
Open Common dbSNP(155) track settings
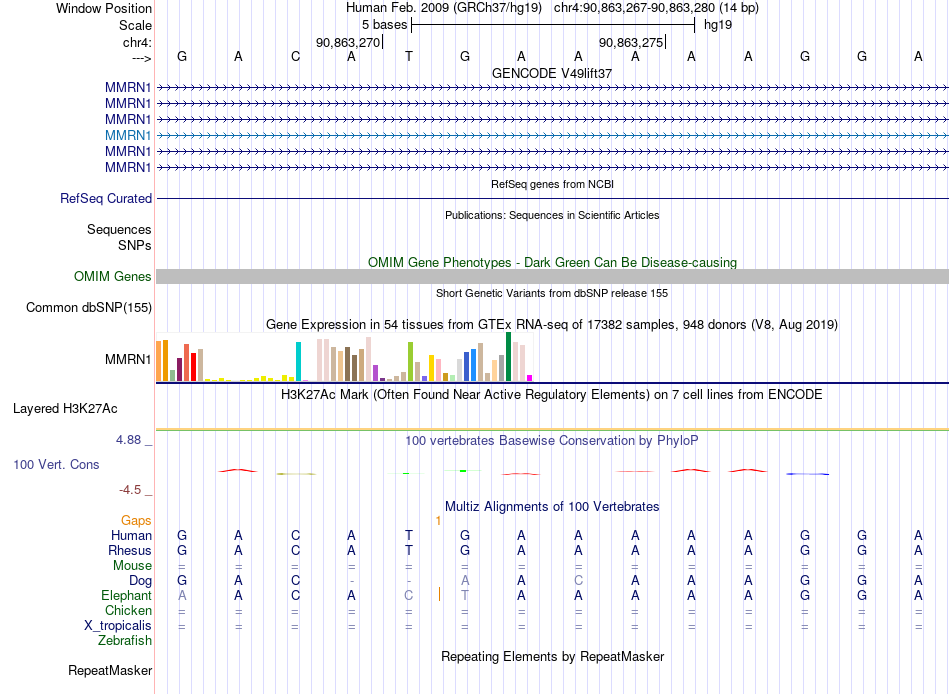pyautogui.click(x=89, y=307)
